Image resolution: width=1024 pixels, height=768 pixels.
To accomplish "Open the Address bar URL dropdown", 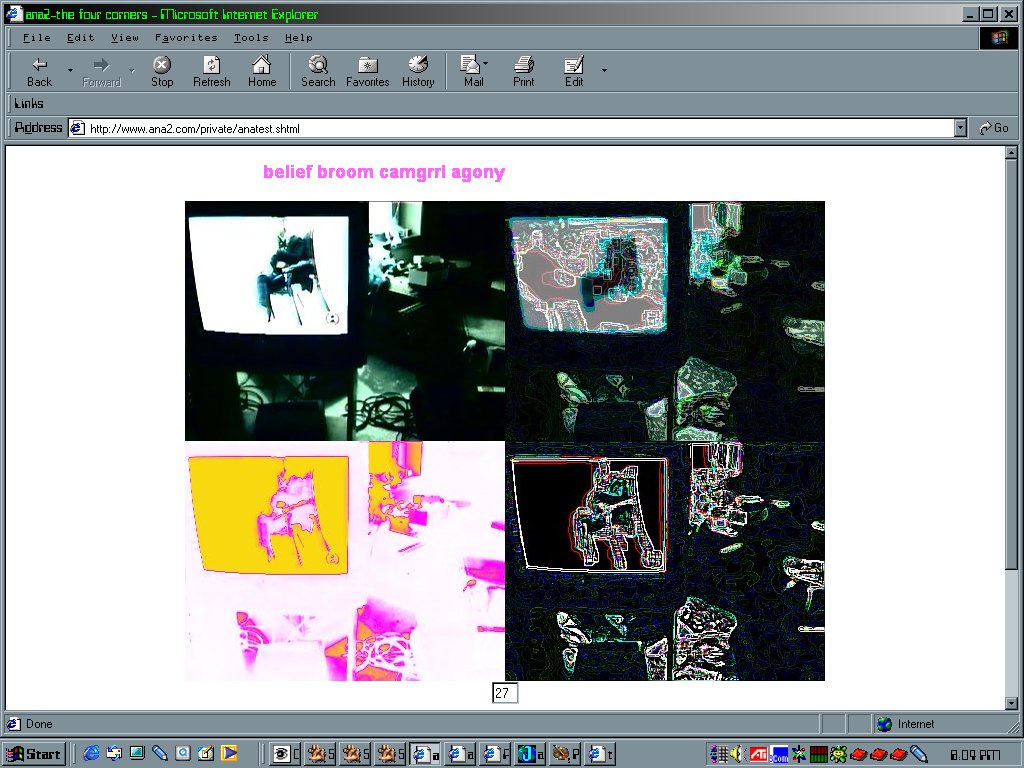I will point(961,128).
